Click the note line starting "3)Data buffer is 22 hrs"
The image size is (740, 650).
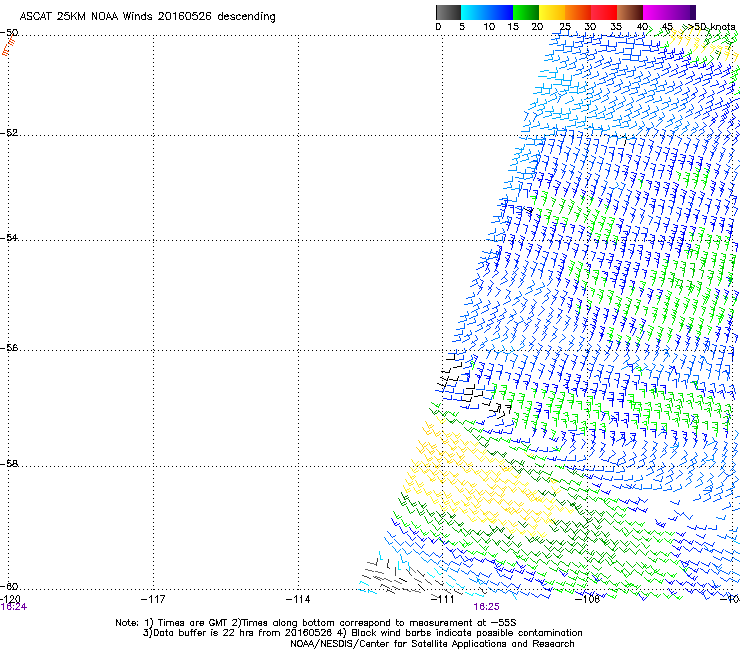point(362,633)
